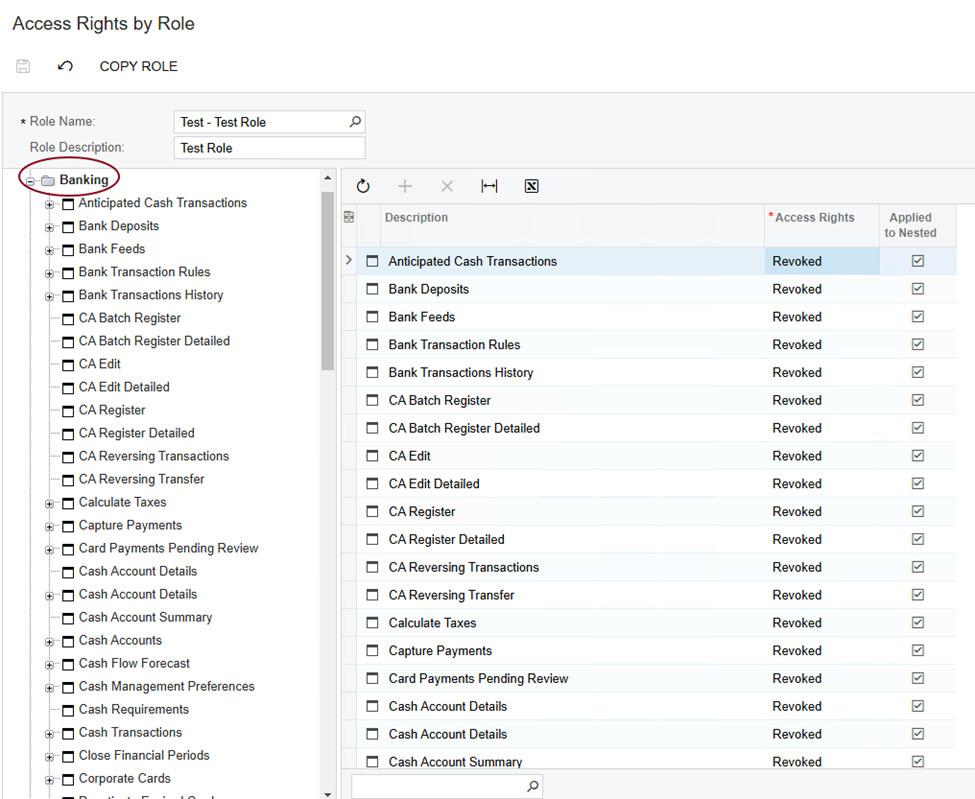Toggle Applied to Nested for Bank Transaction Rules

[918, 344]
